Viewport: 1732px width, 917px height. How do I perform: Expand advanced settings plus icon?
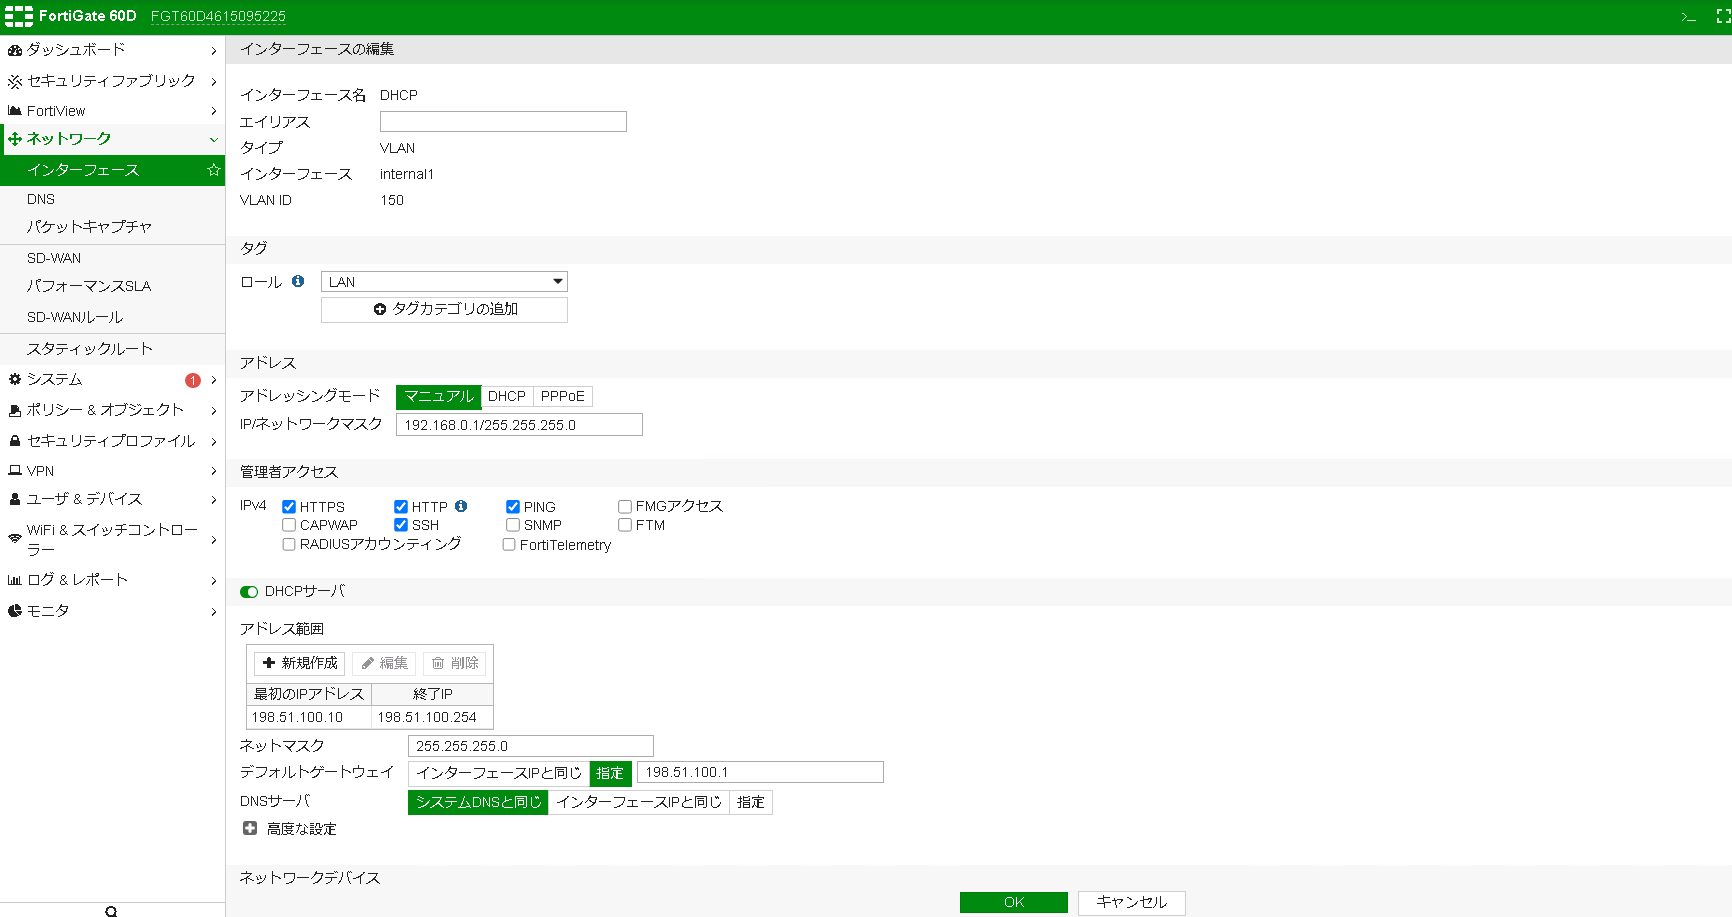[250, 828]
